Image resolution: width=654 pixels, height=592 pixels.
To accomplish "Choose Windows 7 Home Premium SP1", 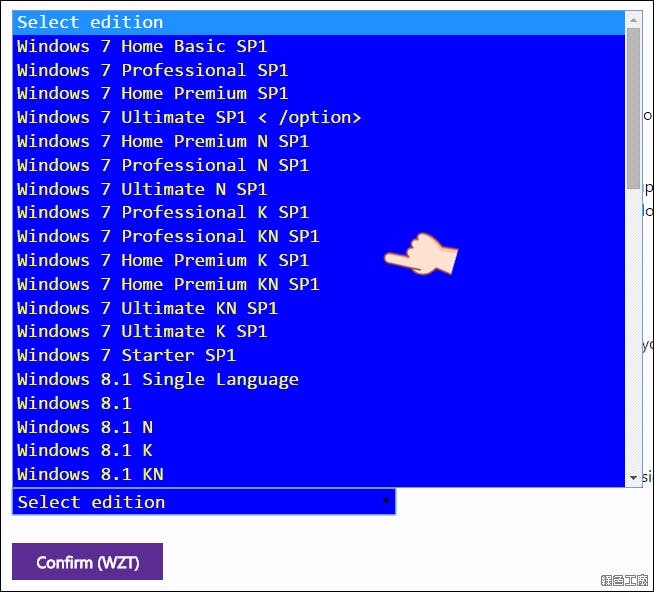I will click(x=319, y=93).
